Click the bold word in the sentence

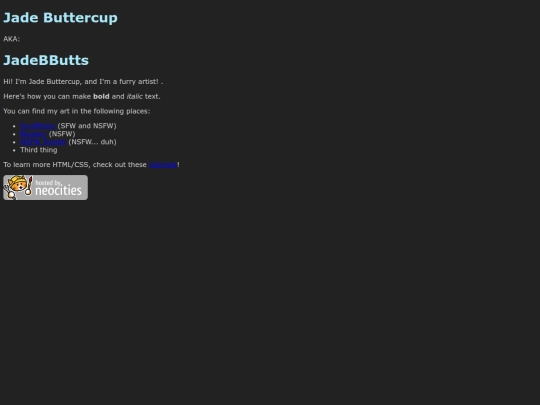tap(101, 96)
